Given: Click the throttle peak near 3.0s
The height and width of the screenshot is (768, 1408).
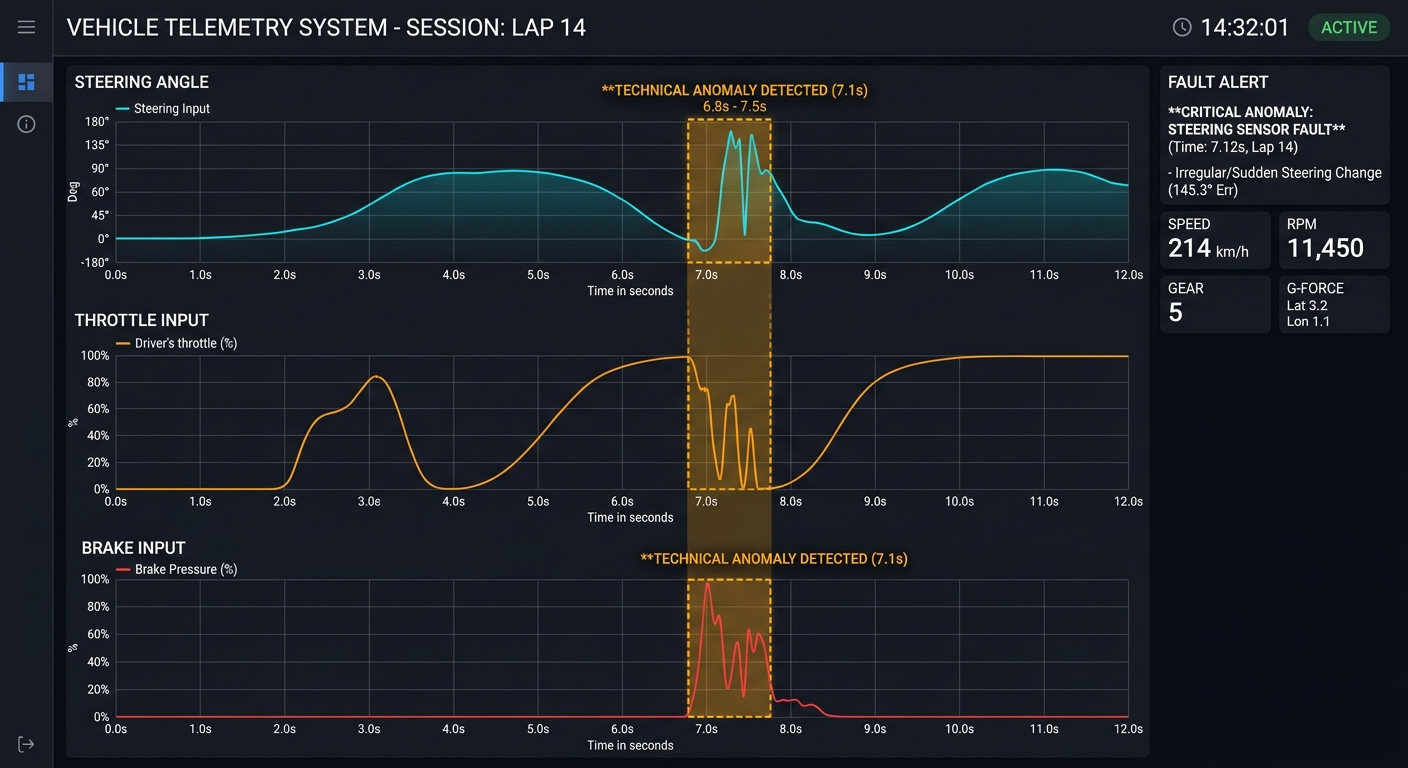Looking at the screenshot, I should [x=375, y=377].
